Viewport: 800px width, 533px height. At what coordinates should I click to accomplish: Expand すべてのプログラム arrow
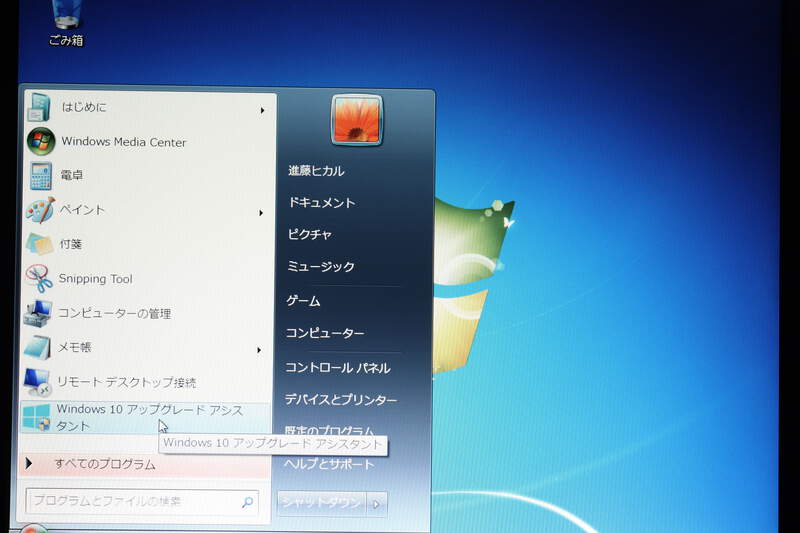[x=29, y=463]
